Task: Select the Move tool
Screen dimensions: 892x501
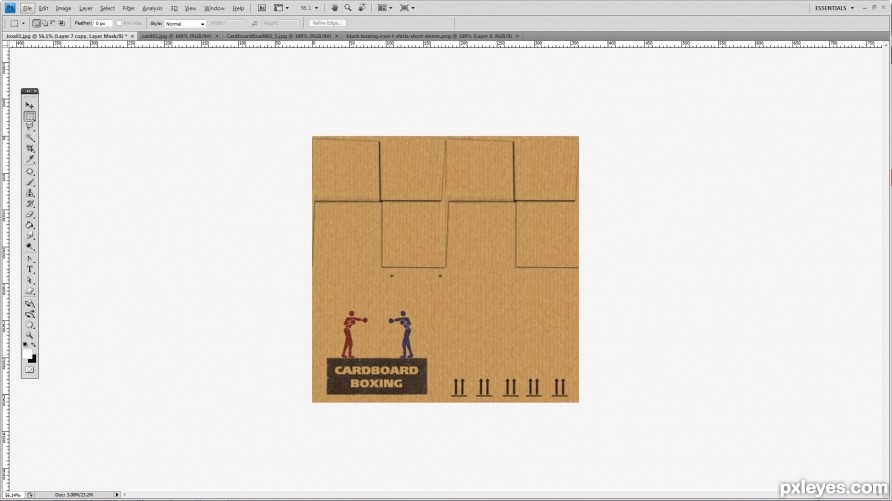Action: 30,105
